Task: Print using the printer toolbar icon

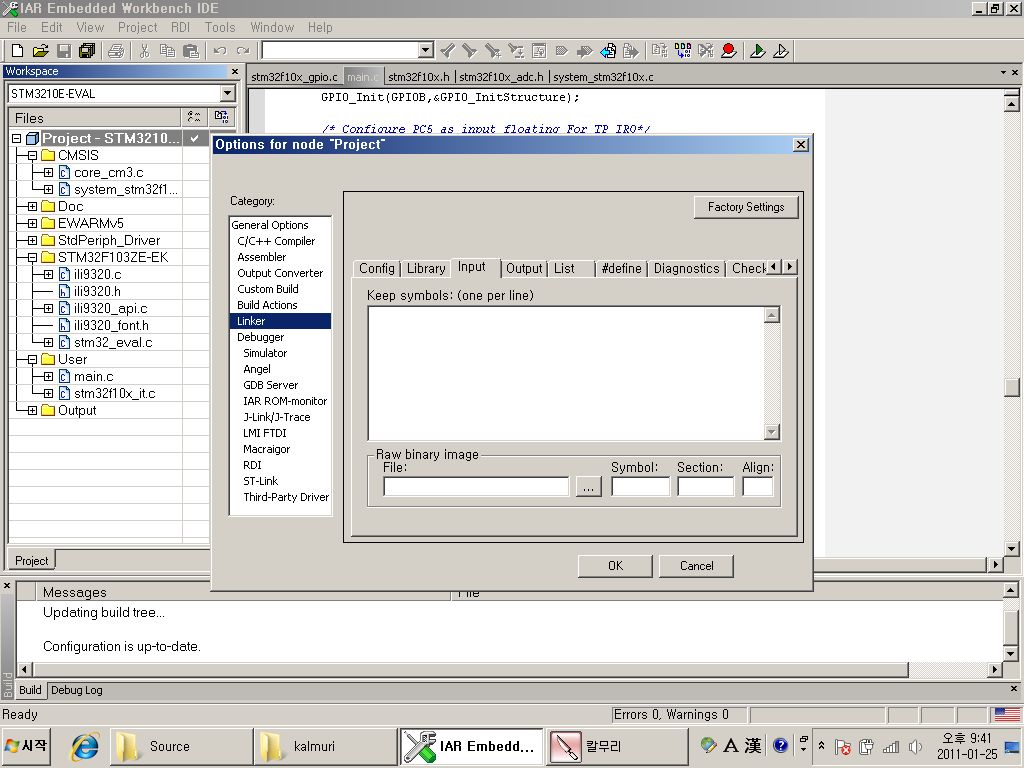Action: (116, 50)
